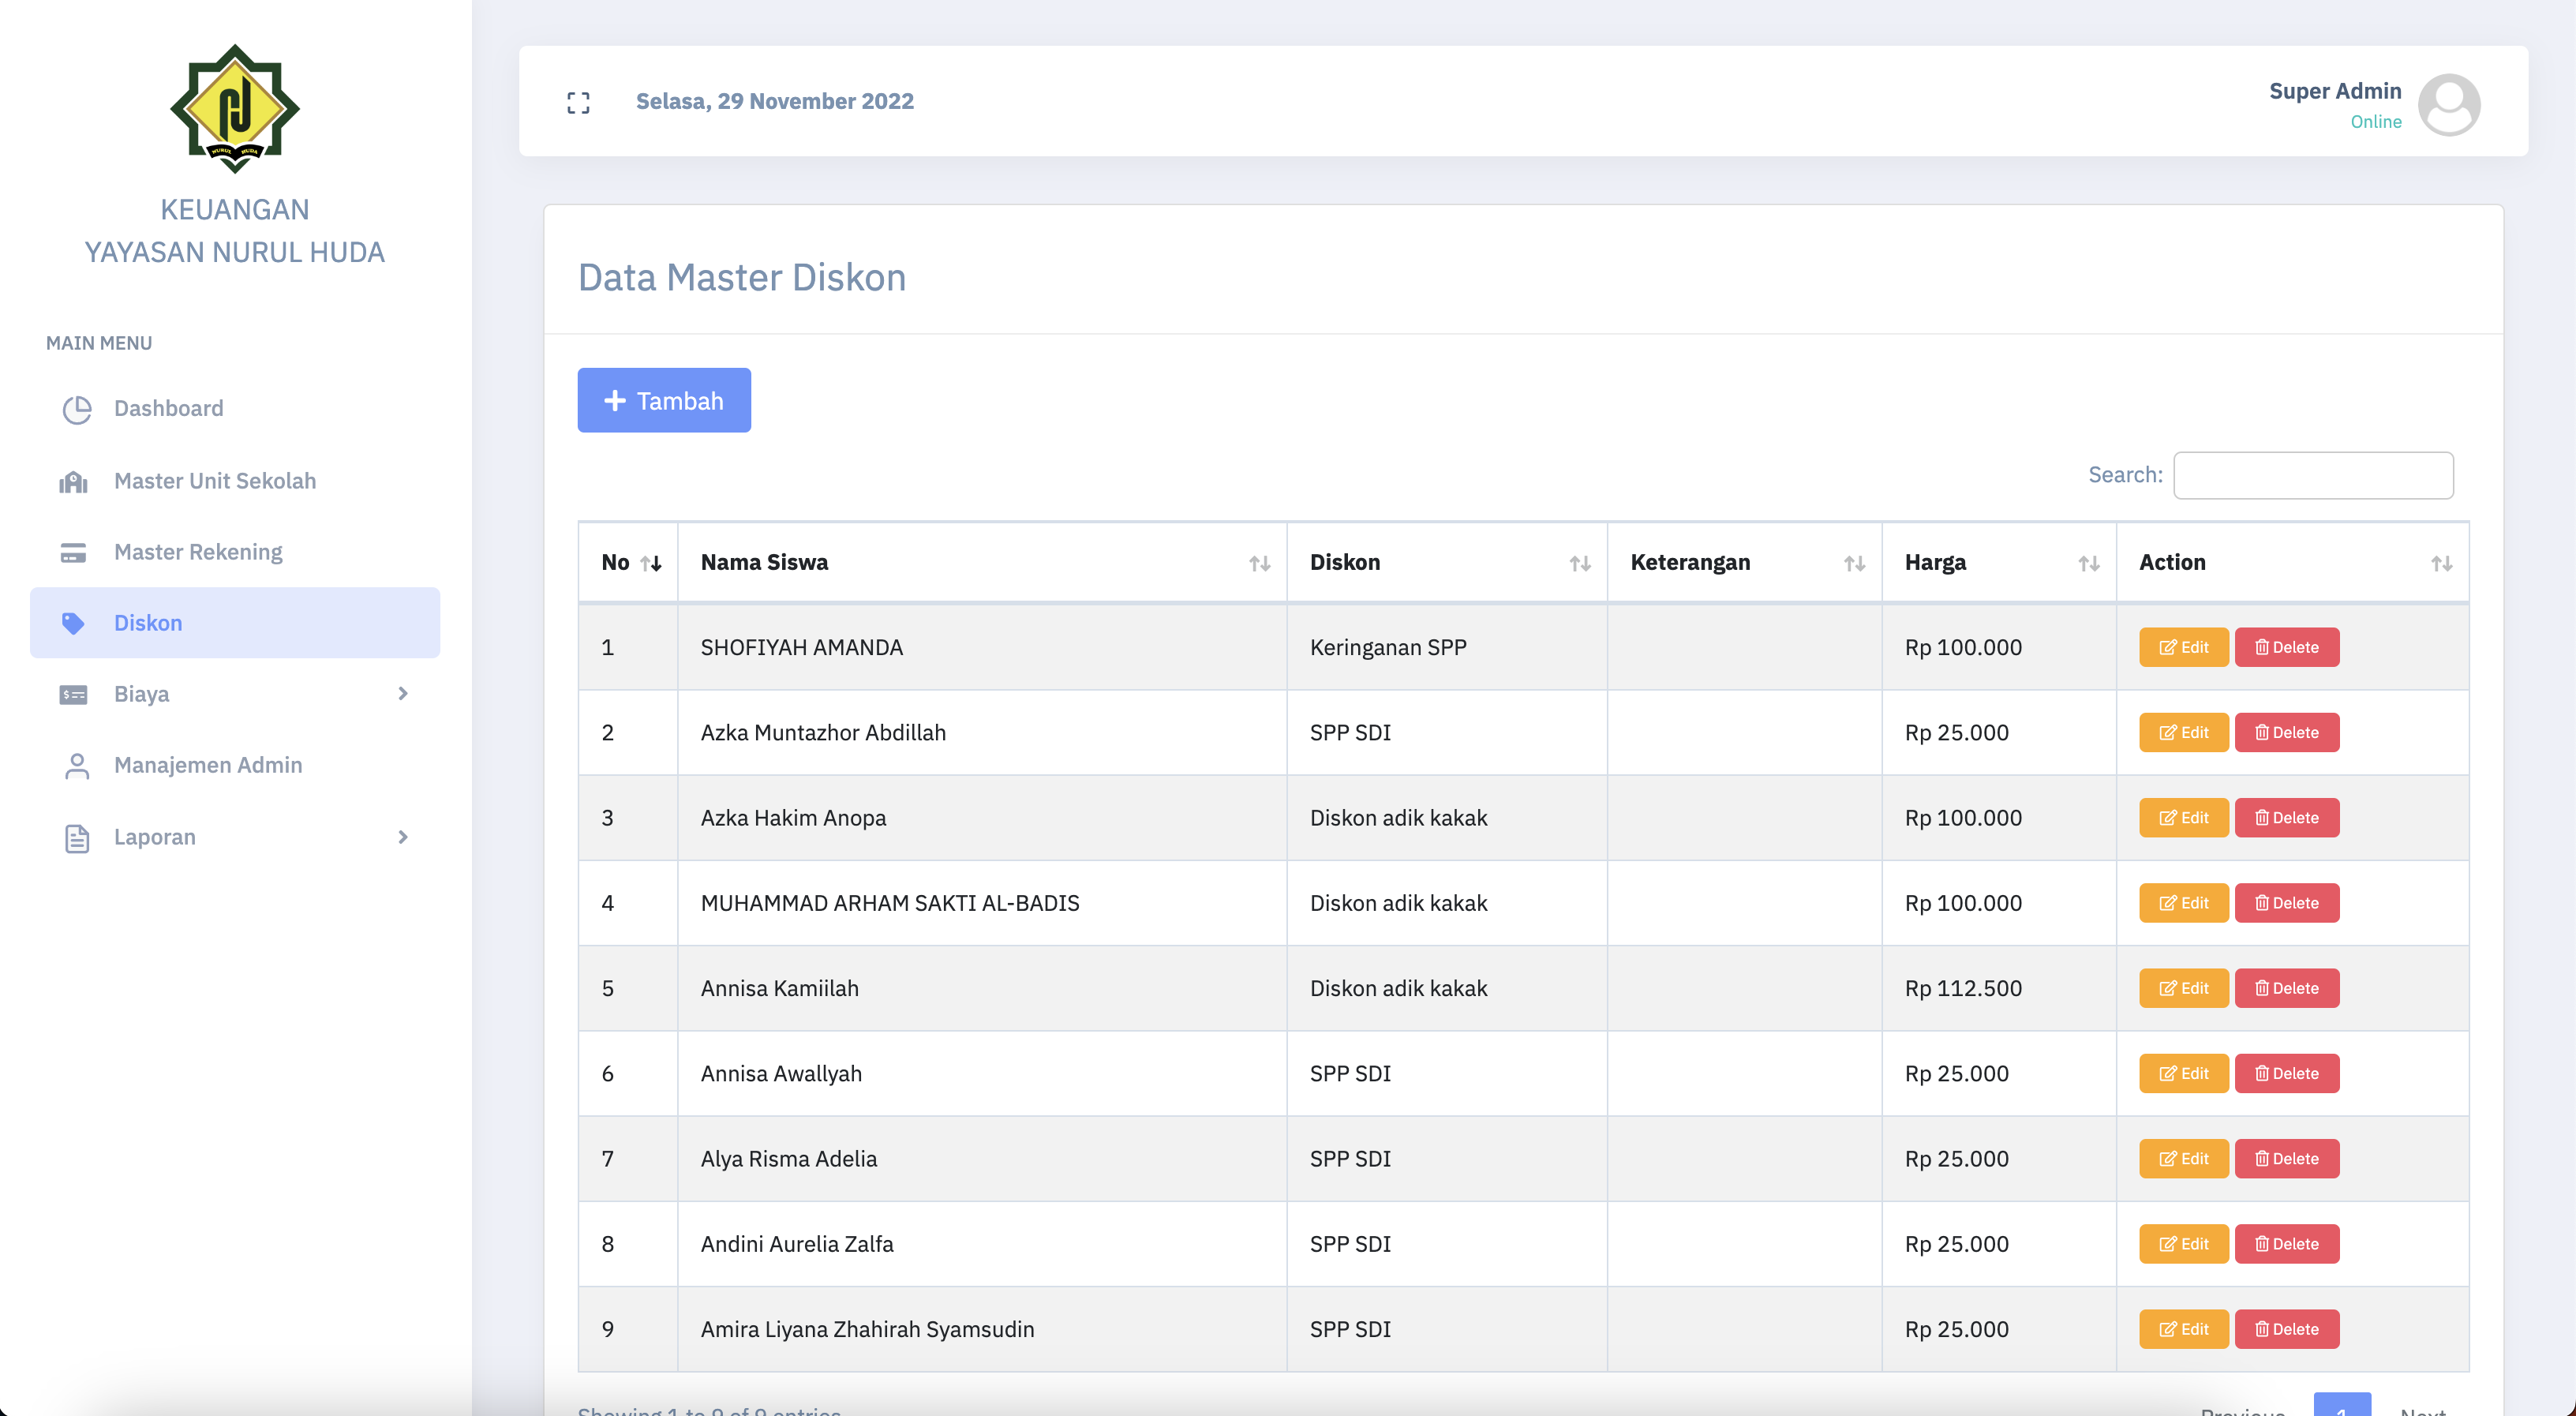The image size is (2576, 1416).
Task: Sort by Keterangan column arrows
Action: click(x=1854, y=563)
